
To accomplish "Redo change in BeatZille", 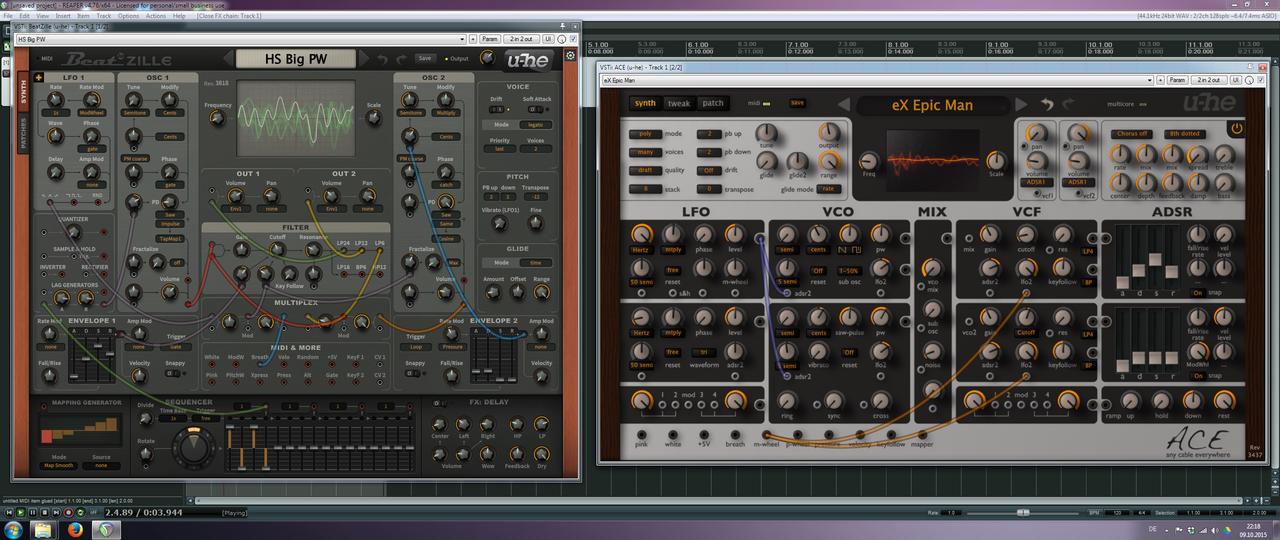I will tap(402, 59).
